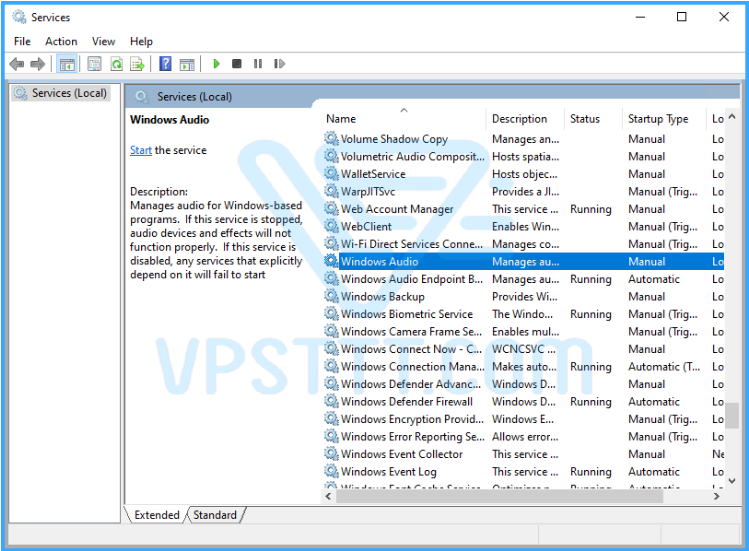Click Sort by the cut-off Log On As column header

pos(716,119)
